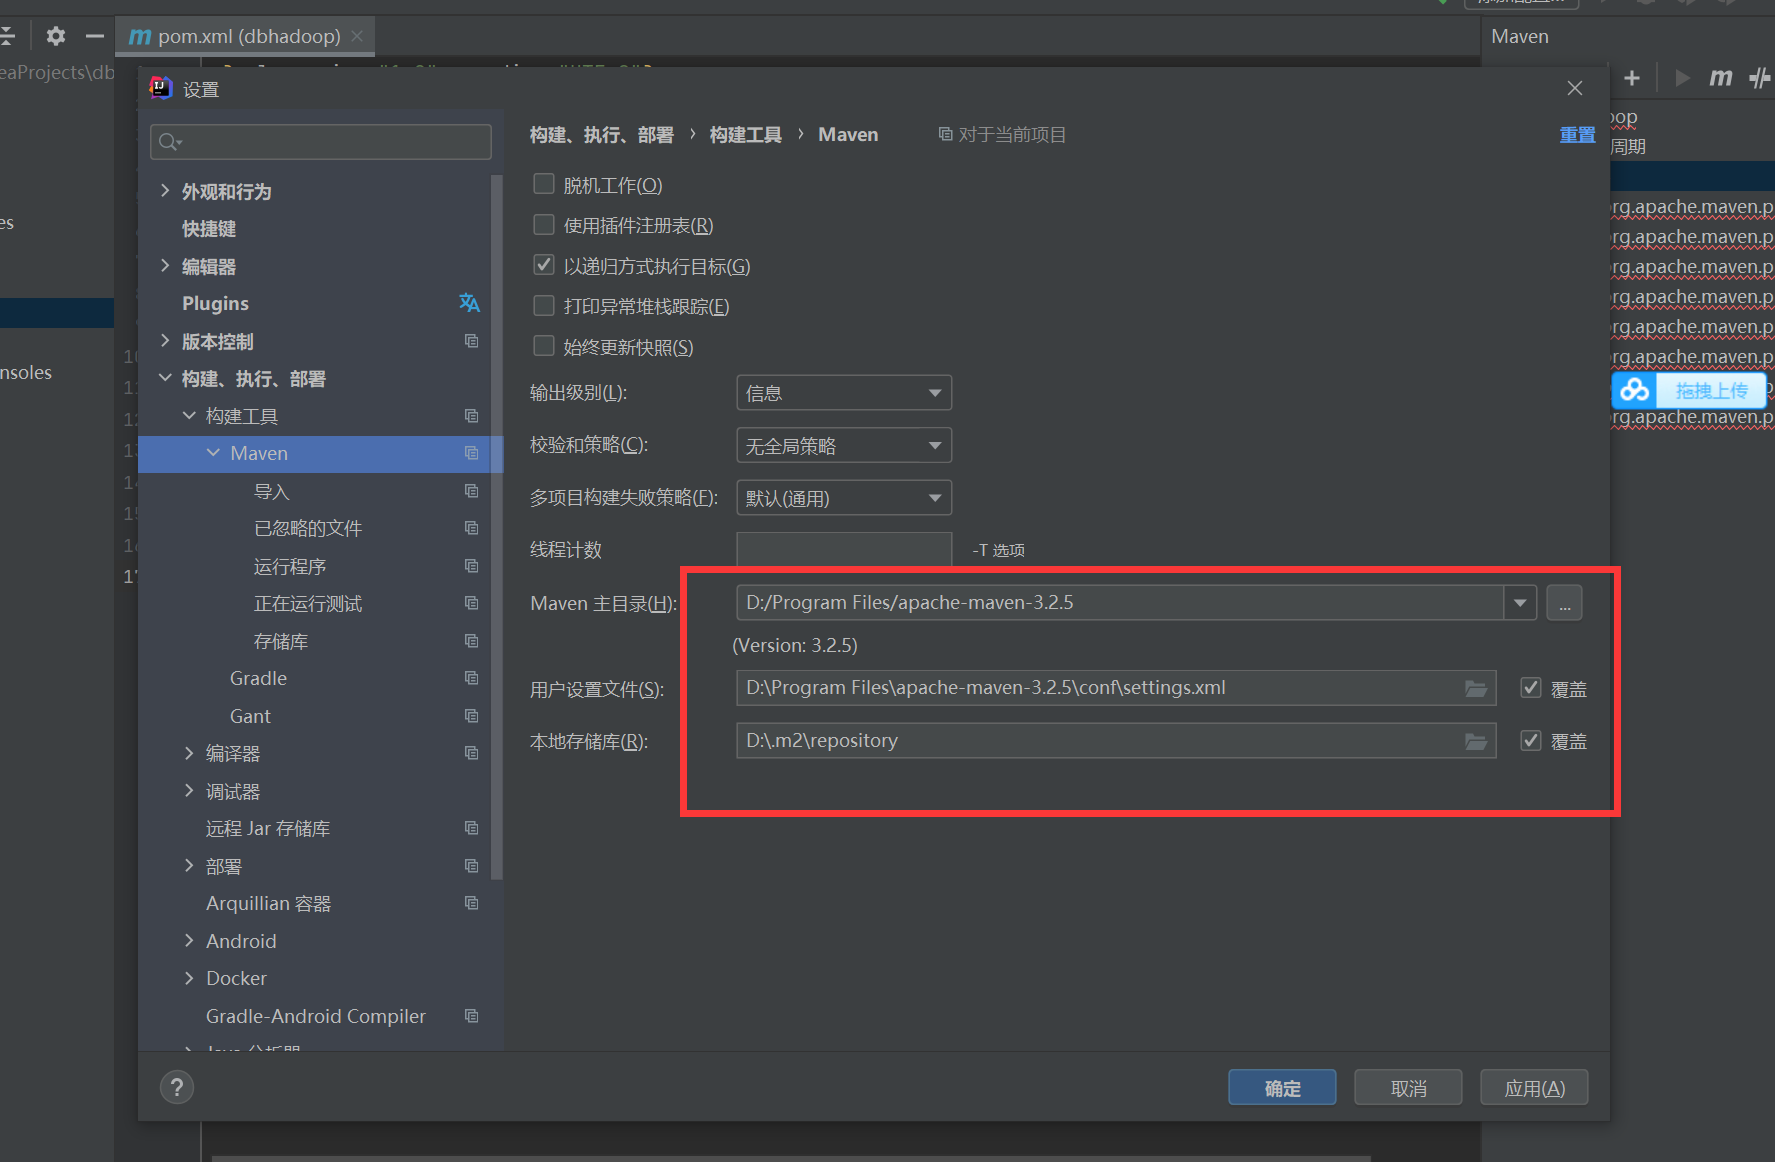
Task: Toggle 覆盖 checkbox for 本地存储库
Action: click(x=1531, y=741)
